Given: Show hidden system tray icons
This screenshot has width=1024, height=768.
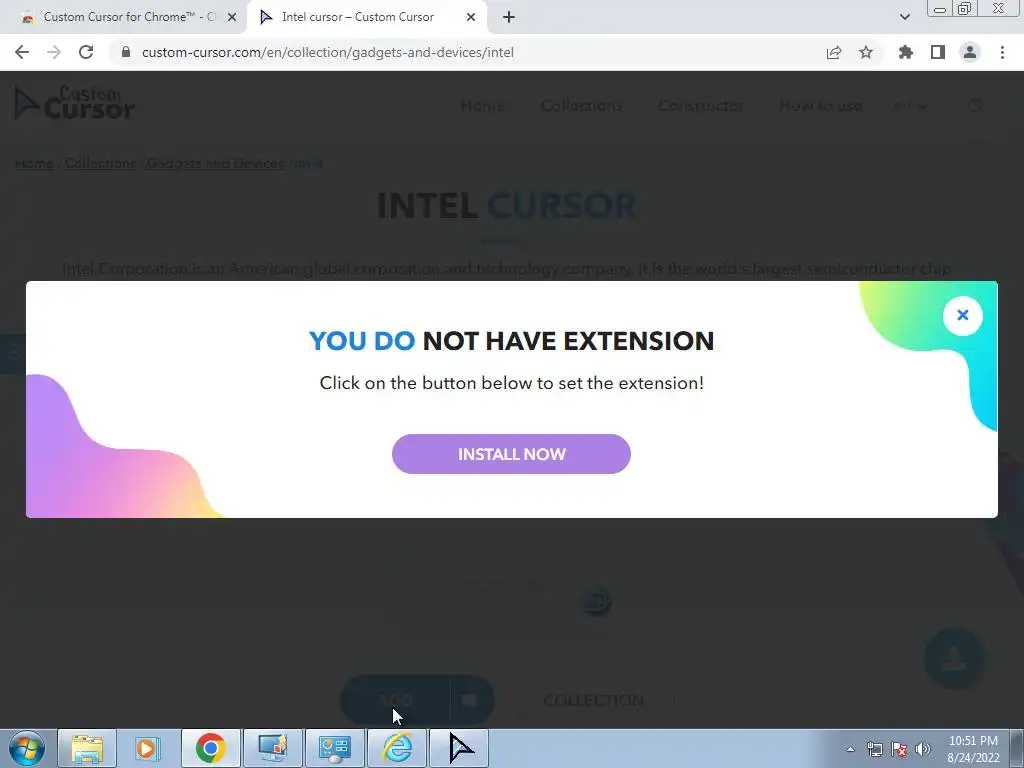Looking at the screenshot, I should coord(850,749).
